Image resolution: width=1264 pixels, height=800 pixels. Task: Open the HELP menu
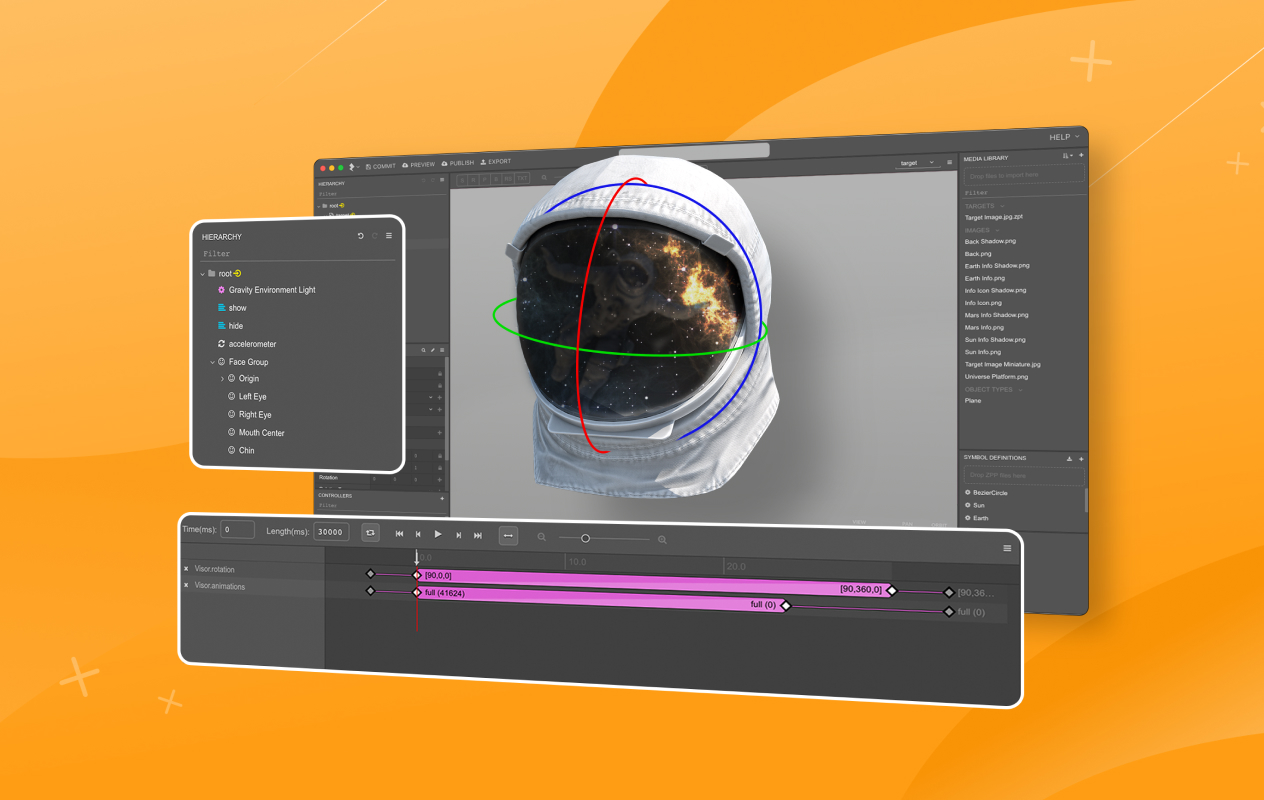(1064, 137)
